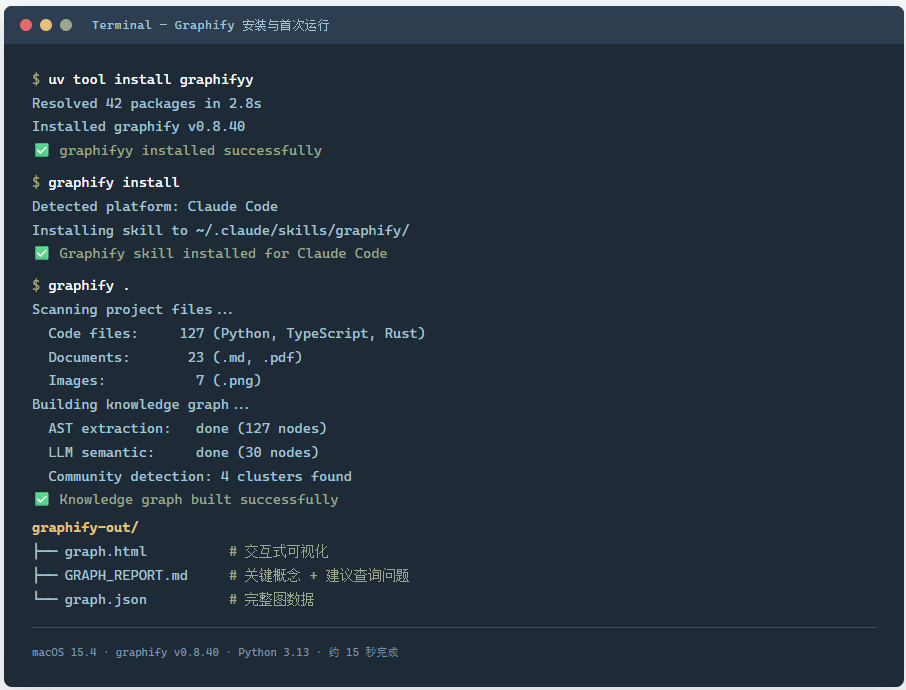Click the text 'Knowledge graph built successfully'
This screenshot has width=906, height=690.
199,500
